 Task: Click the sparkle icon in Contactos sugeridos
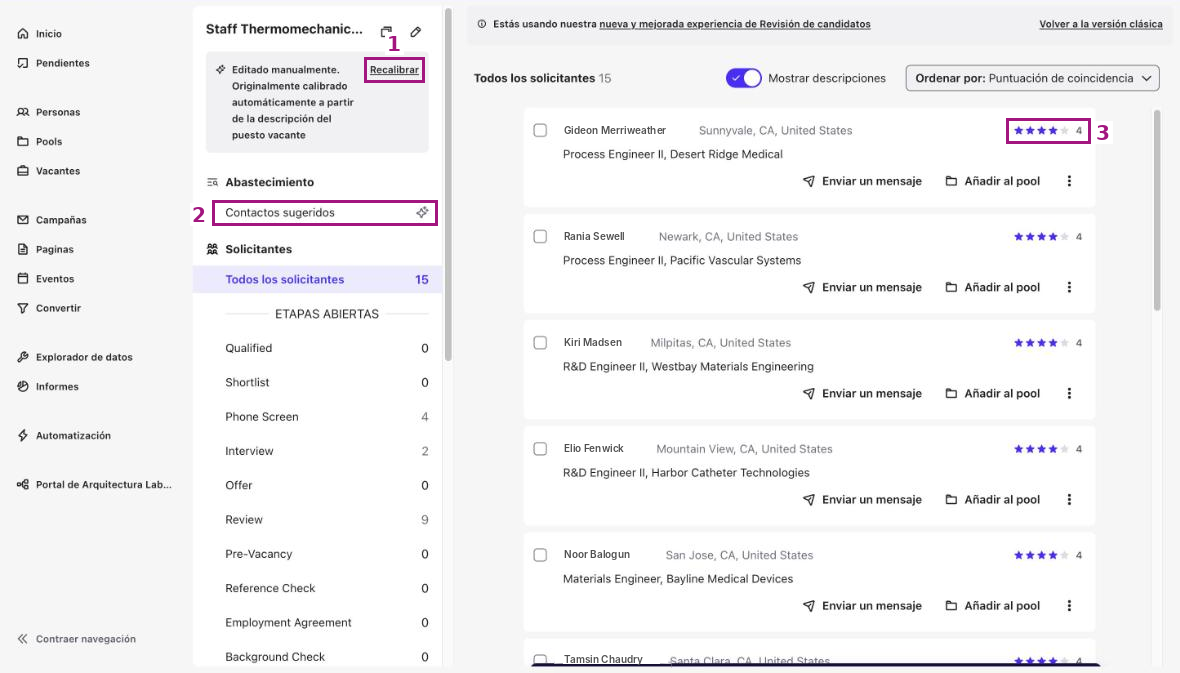click(x=422, y=212)
